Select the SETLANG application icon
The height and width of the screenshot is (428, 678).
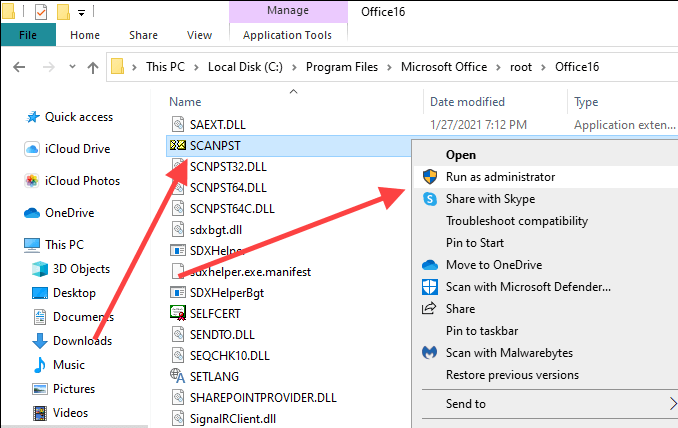point(178,377)
